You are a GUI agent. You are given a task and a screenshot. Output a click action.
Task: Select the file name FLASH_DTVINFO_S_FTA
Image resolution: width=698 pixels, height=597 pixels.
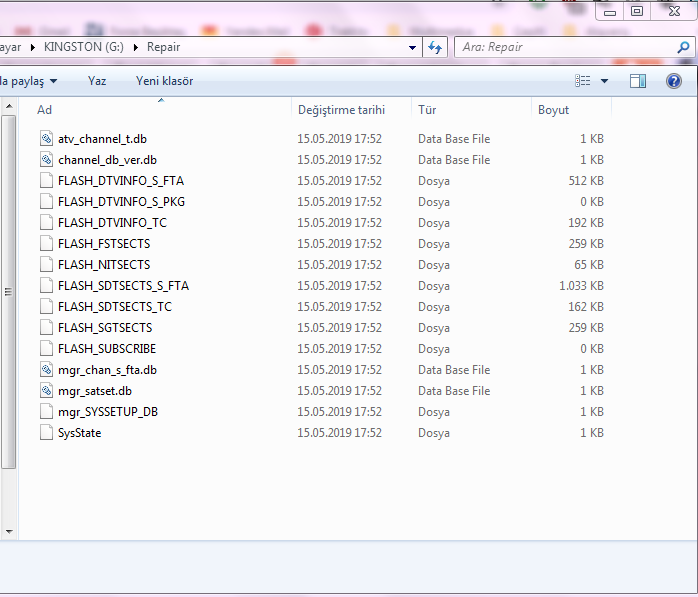121,181
